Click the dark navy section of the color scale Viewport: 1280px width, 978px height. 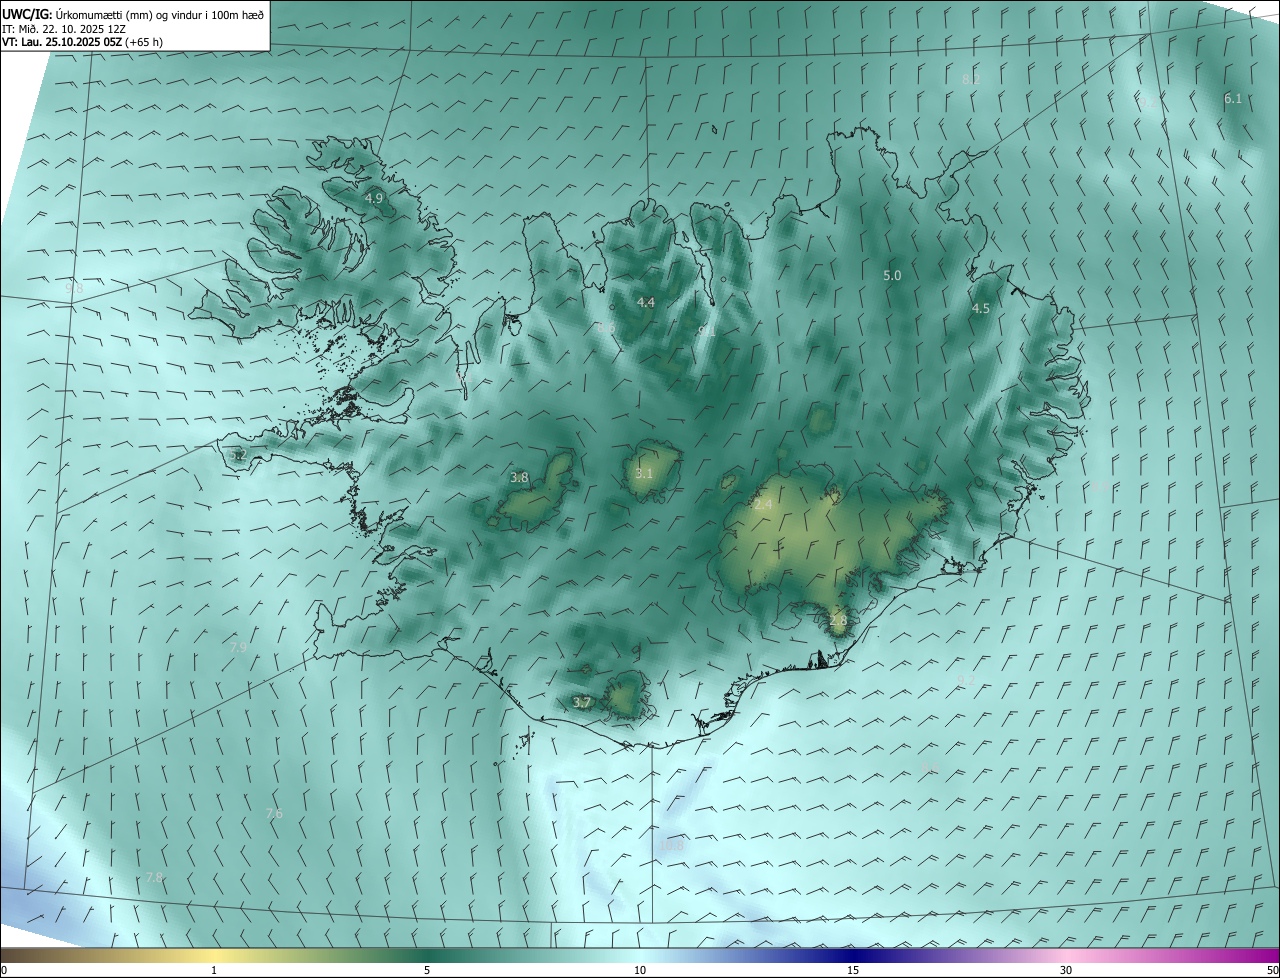coord(853,955)
